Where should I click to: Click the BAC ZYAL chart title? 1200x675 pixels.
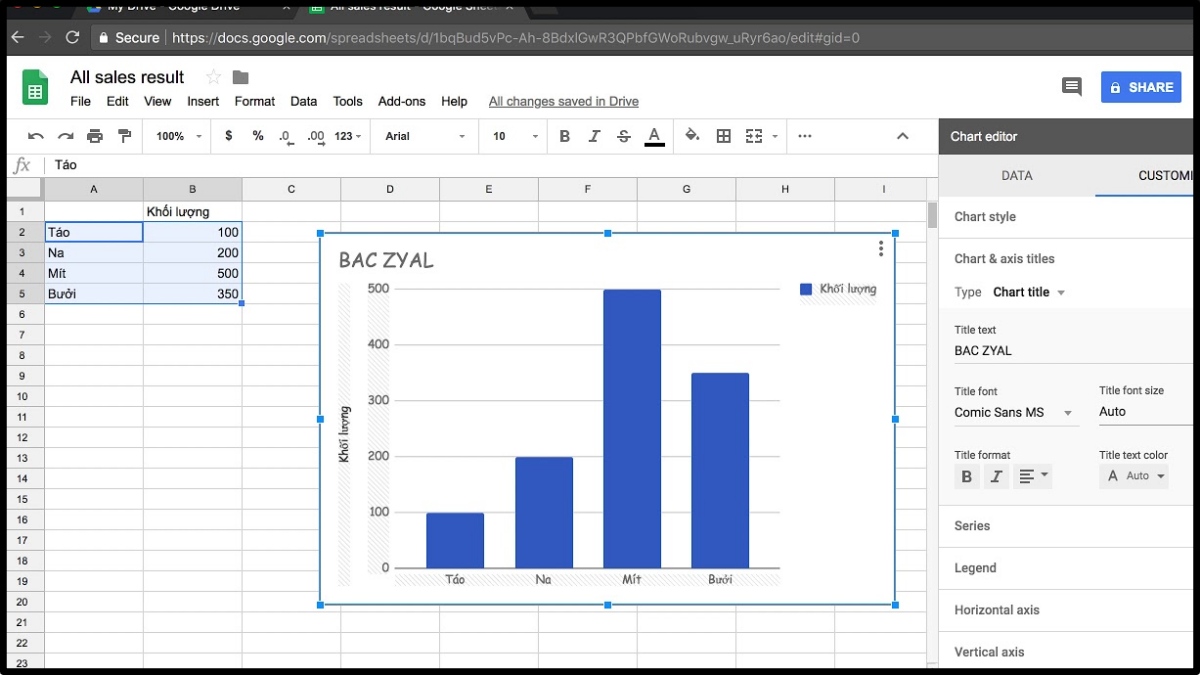(x=386, y=260)
